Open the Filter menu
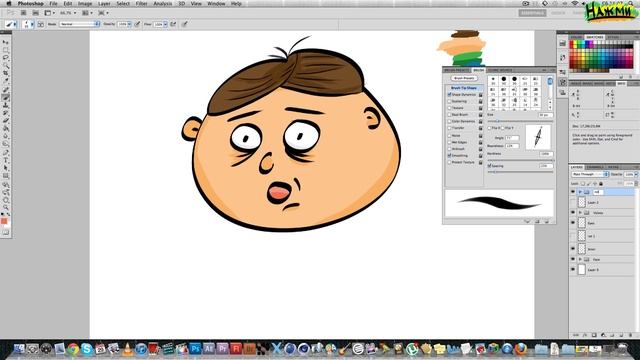The width and height of the screenshot is (640, 360). tap(142, 4)
